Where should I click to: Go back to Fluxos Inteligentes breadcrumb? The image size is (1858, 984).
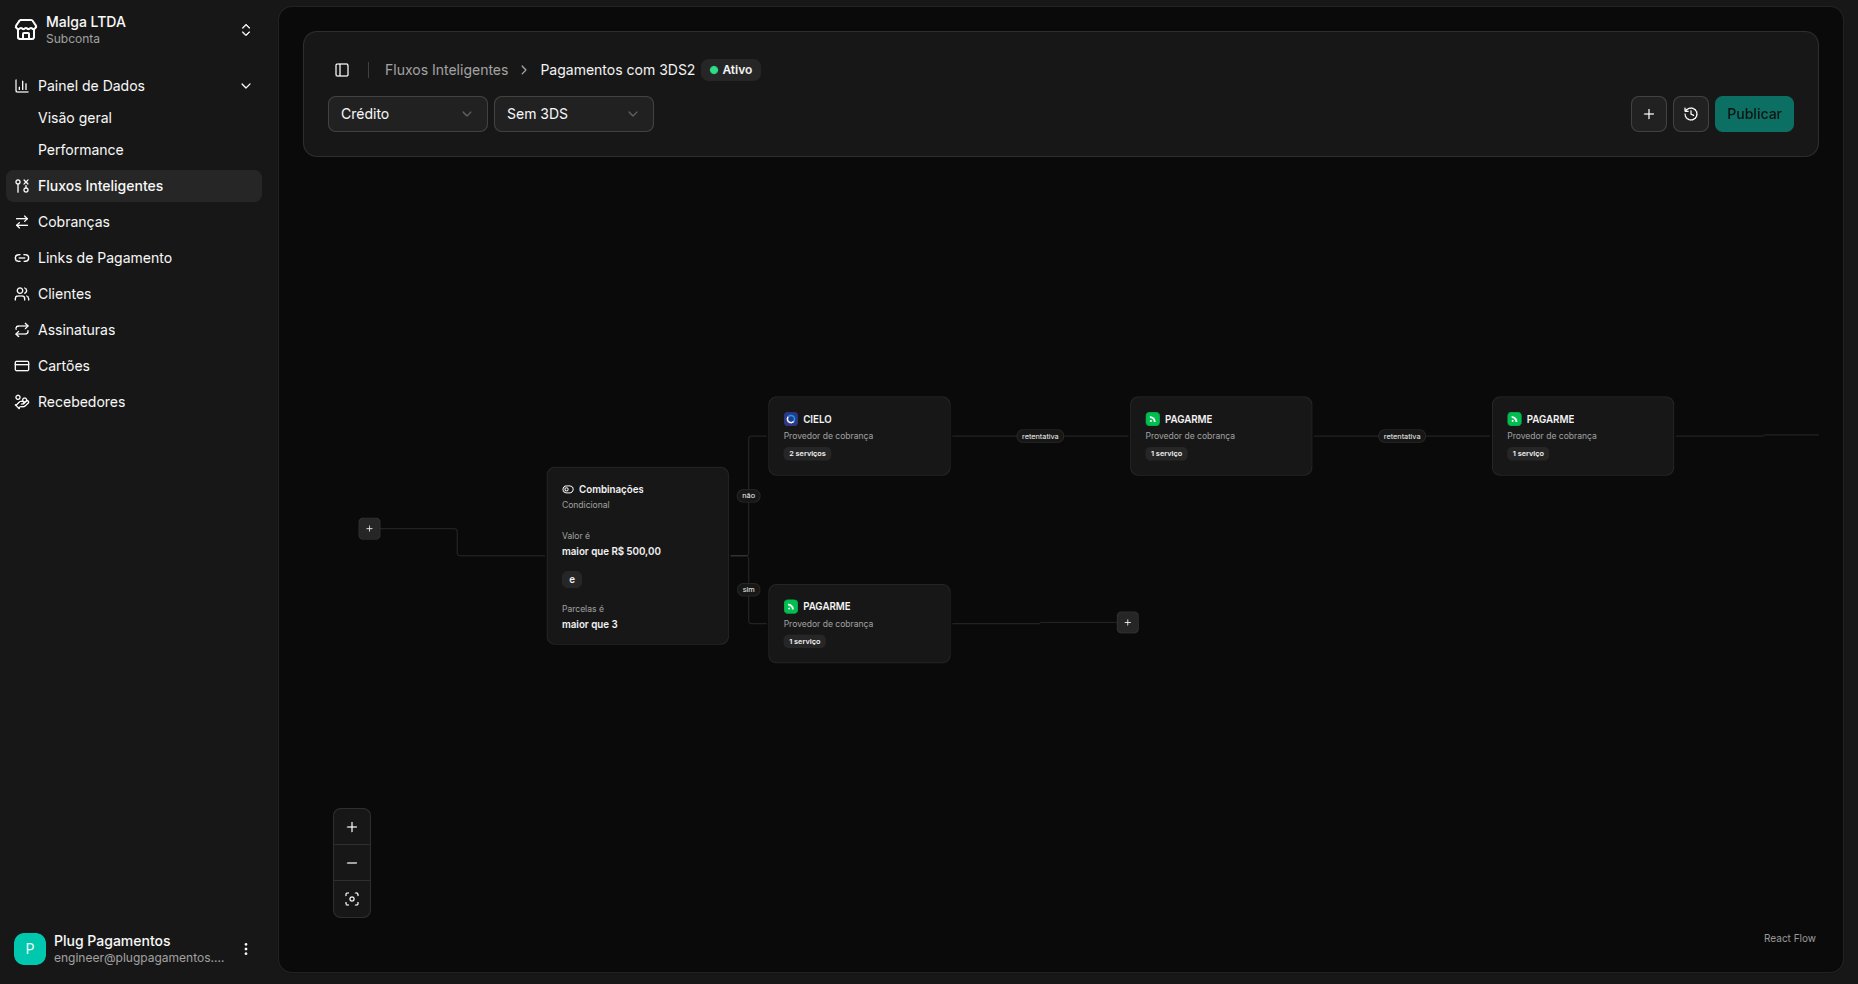[x=446, y=70]
